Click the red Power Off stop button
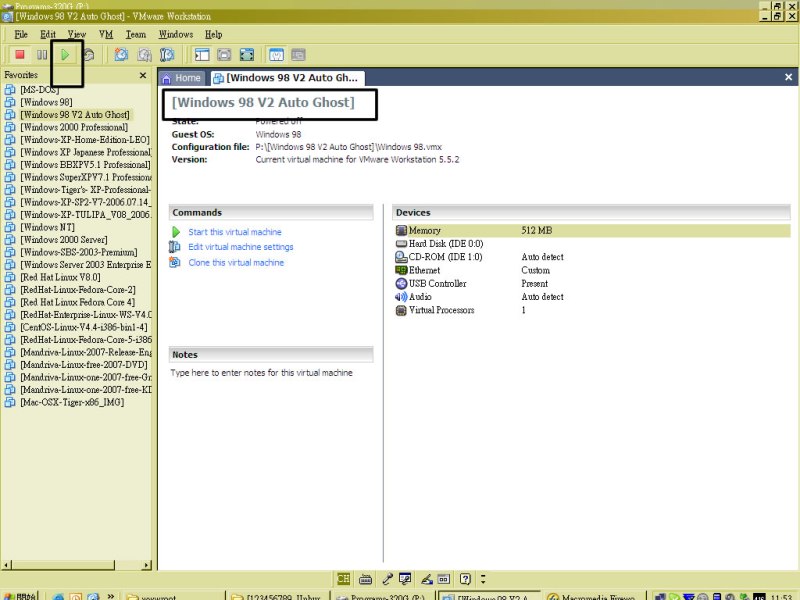The width and height of the screenshot is (800, 600). tap(19, 54)
